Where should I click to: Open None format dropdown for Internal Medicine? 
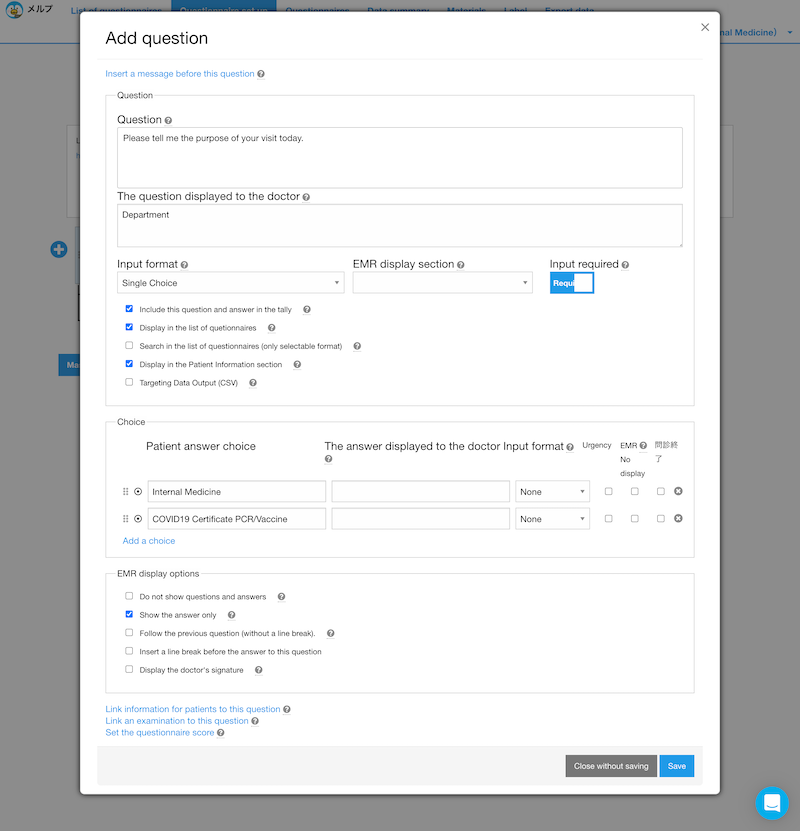[552, 492]
